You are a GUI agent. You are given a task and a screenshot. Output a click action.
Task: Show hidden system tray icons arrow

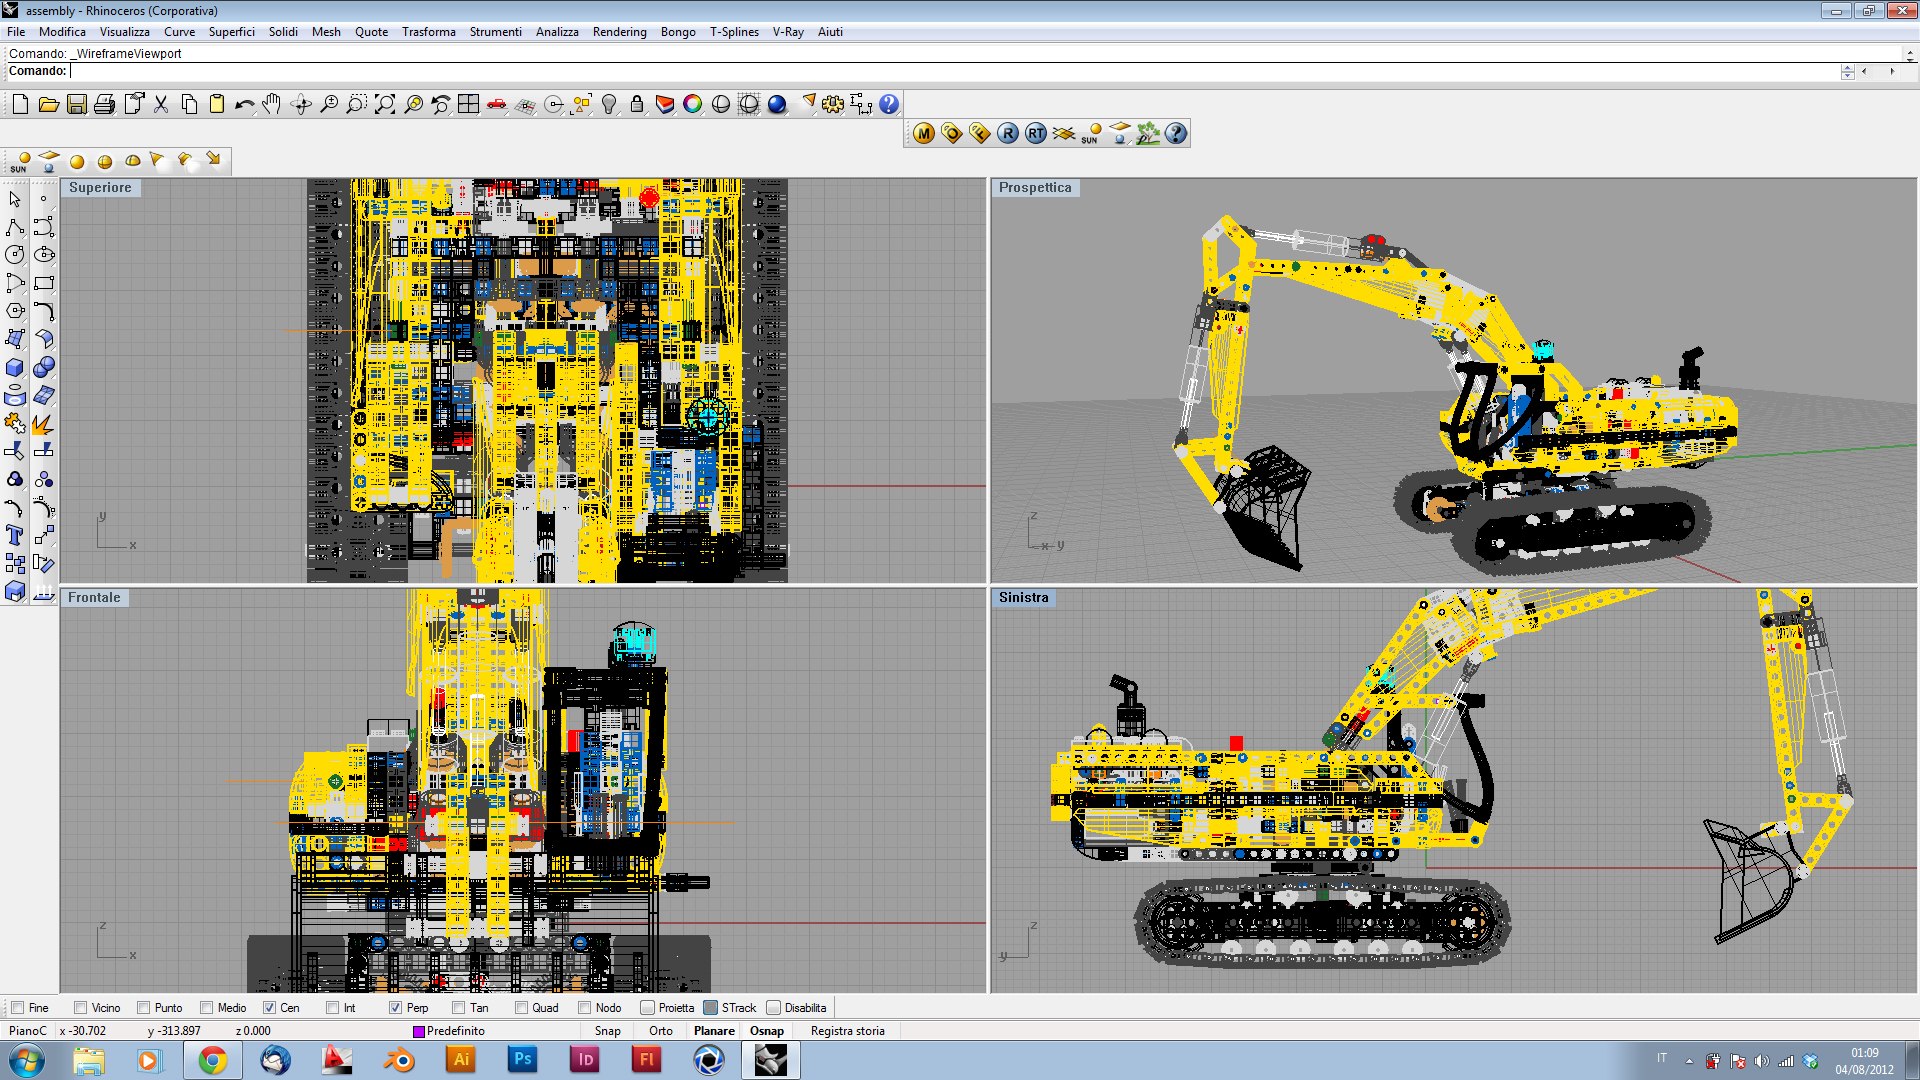1689,1061
